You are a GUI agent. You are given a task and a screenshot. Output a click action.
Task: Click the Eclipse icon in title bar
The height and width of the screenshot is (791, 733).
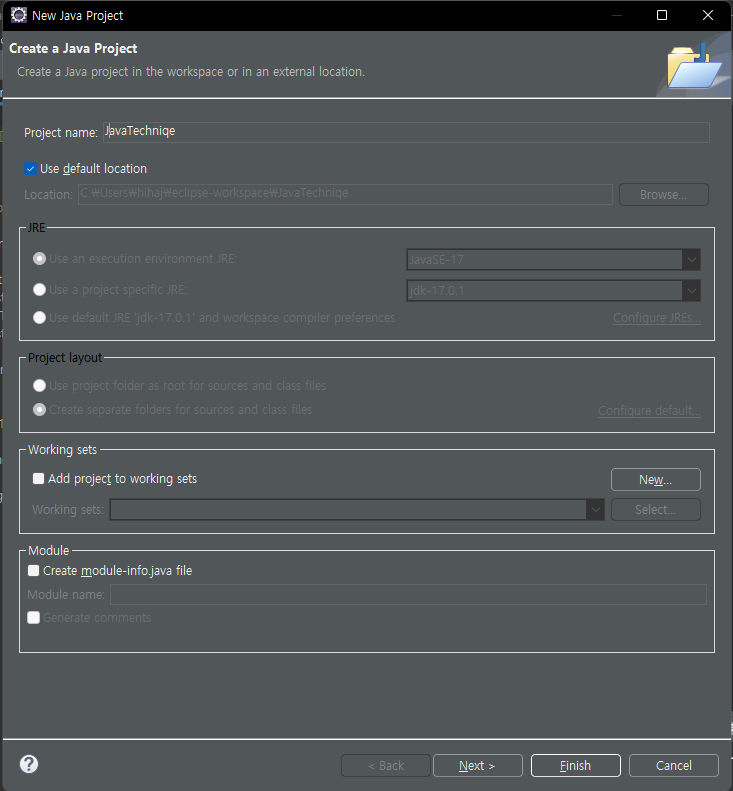(19, 15)
